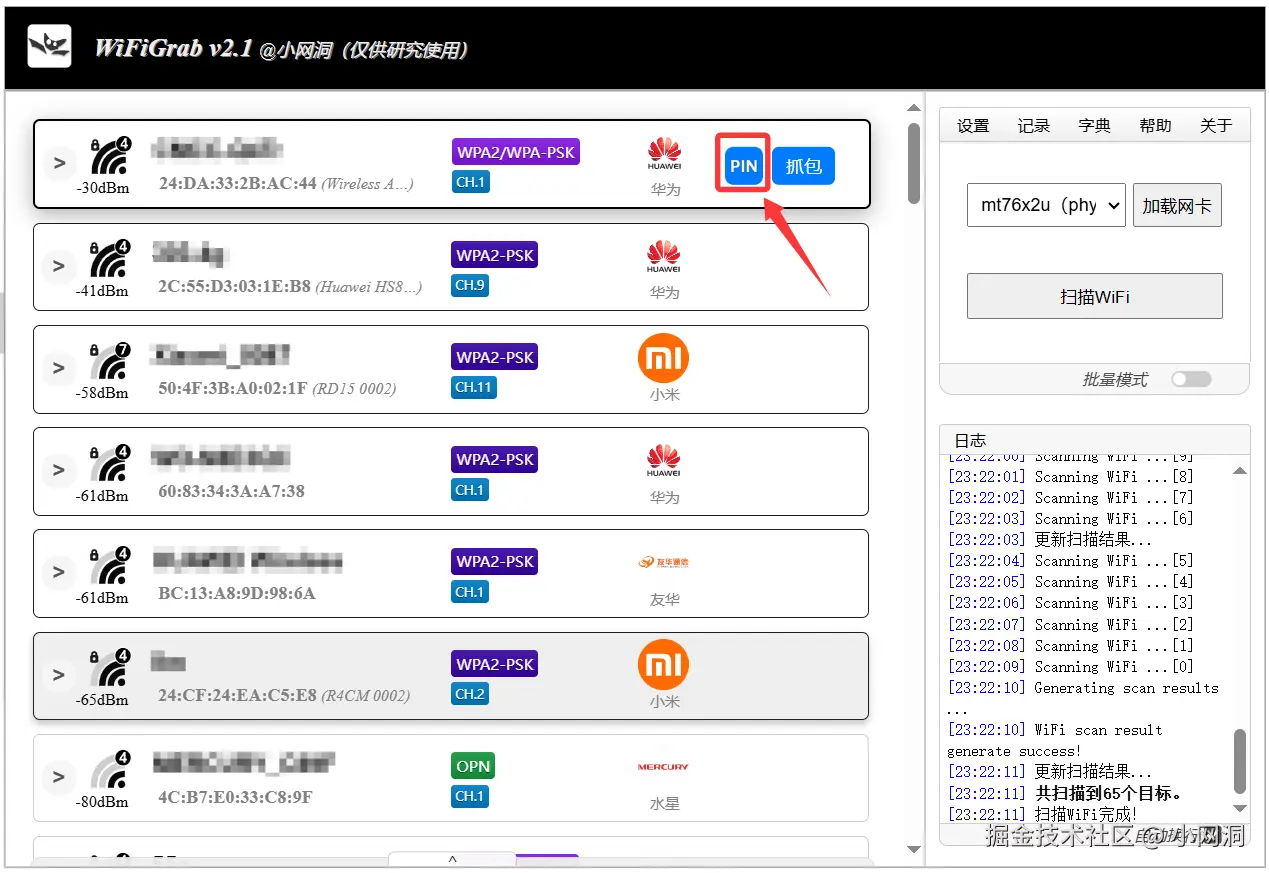Image resolution: width=1269 pixels, height=873 pixels.
Task: Click the blue PIN button
Action: 744,166
